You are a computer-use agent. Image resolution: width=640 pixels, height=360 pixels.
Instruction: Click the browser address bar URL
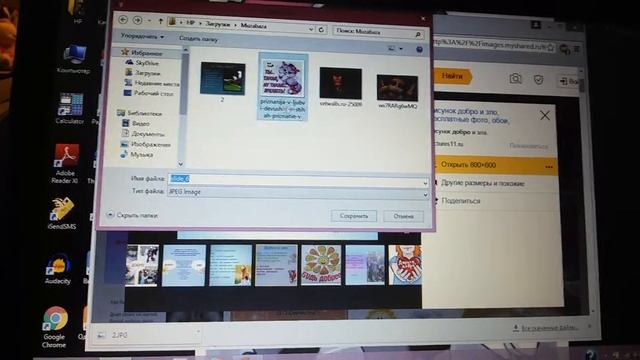(x=489, y=44)
